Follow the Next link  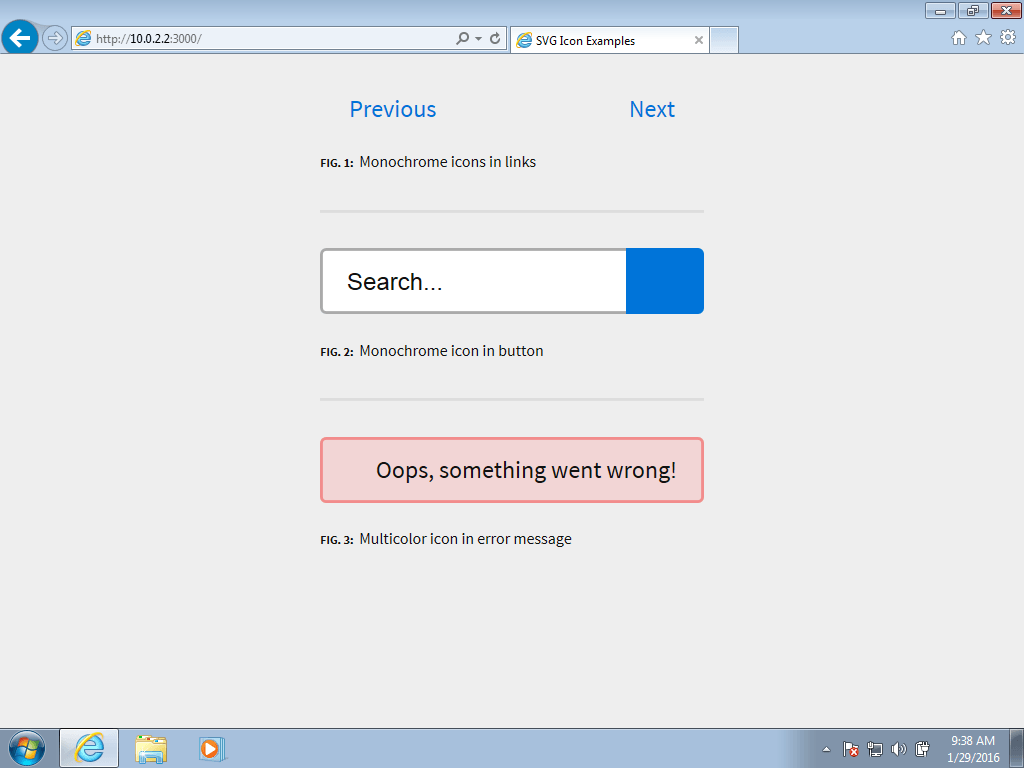coord(652,109)
